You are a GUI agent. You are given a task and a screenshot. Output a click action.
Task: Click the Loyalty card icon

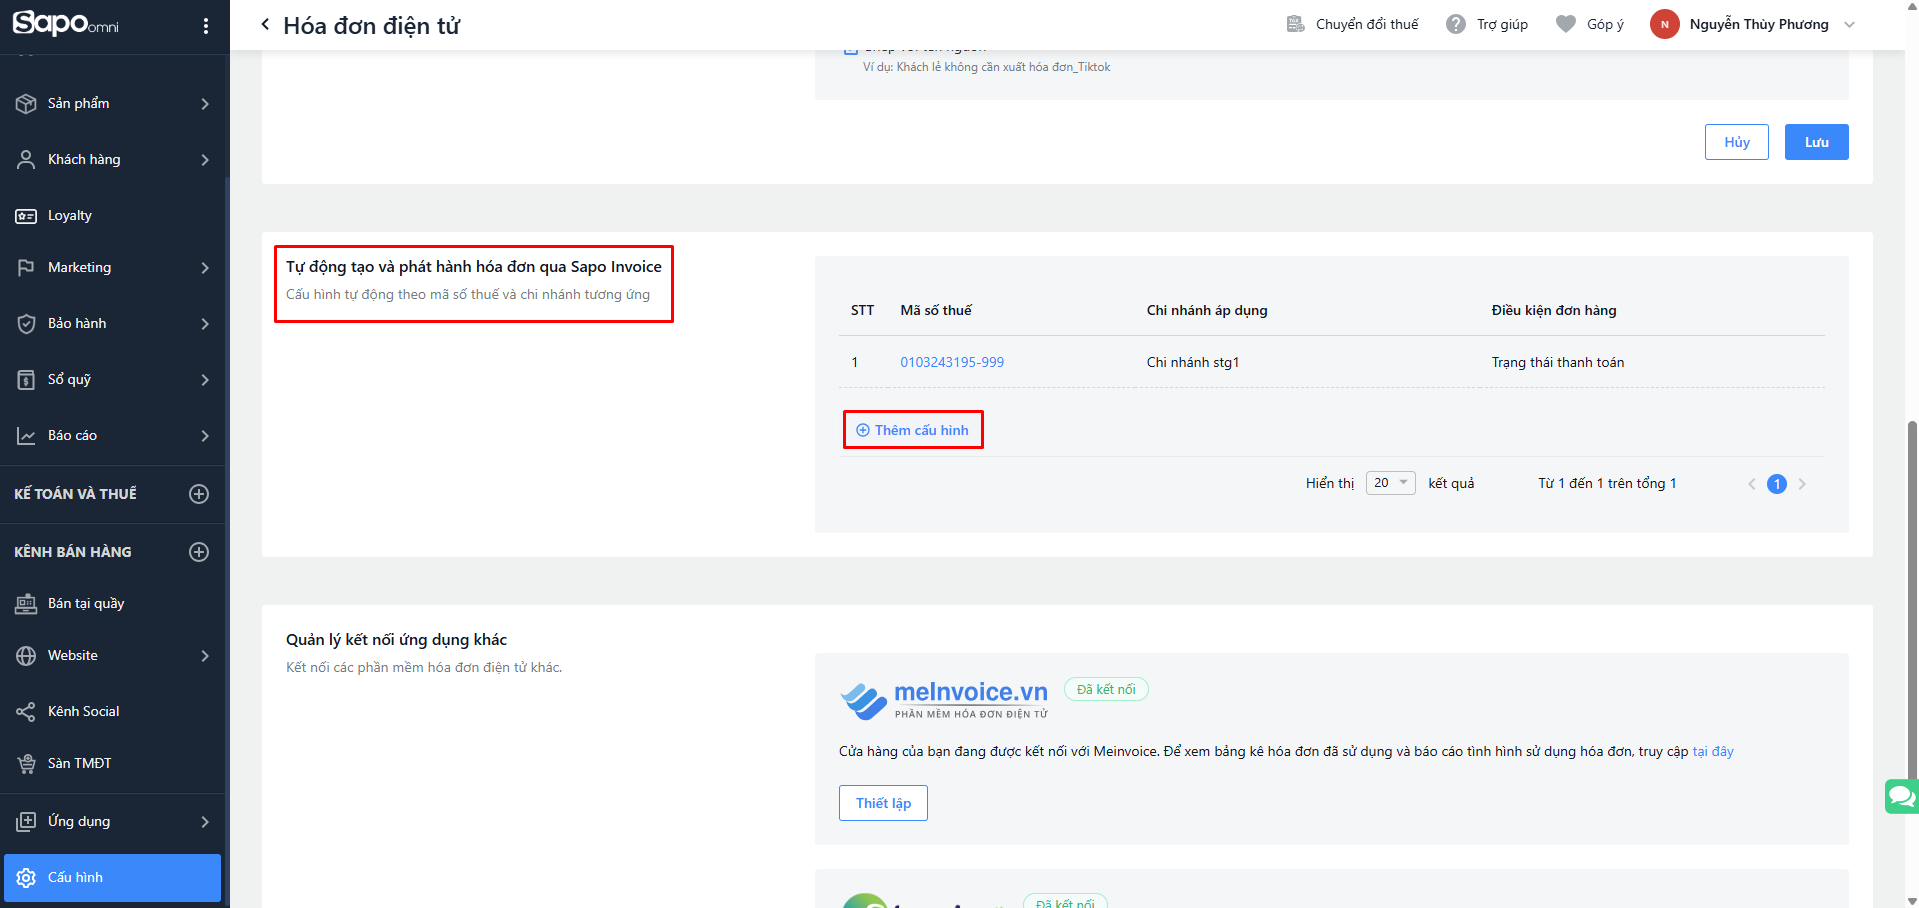coord(26,216)
